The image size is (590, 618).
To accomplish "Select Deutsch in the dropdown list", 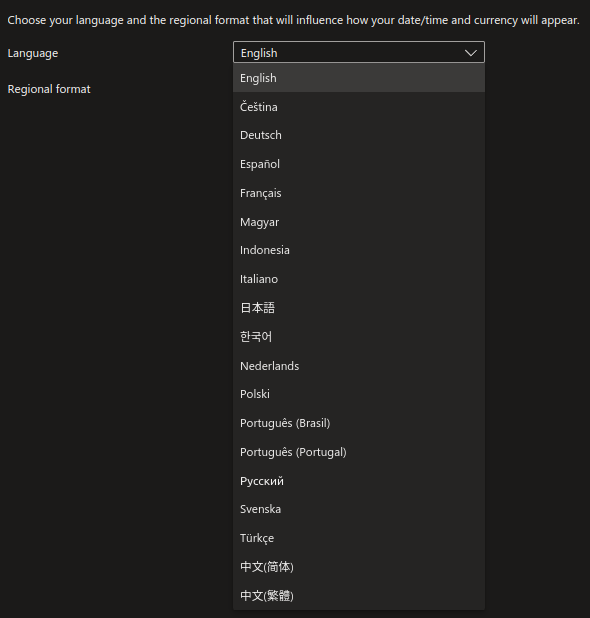I will coord(359,136).
